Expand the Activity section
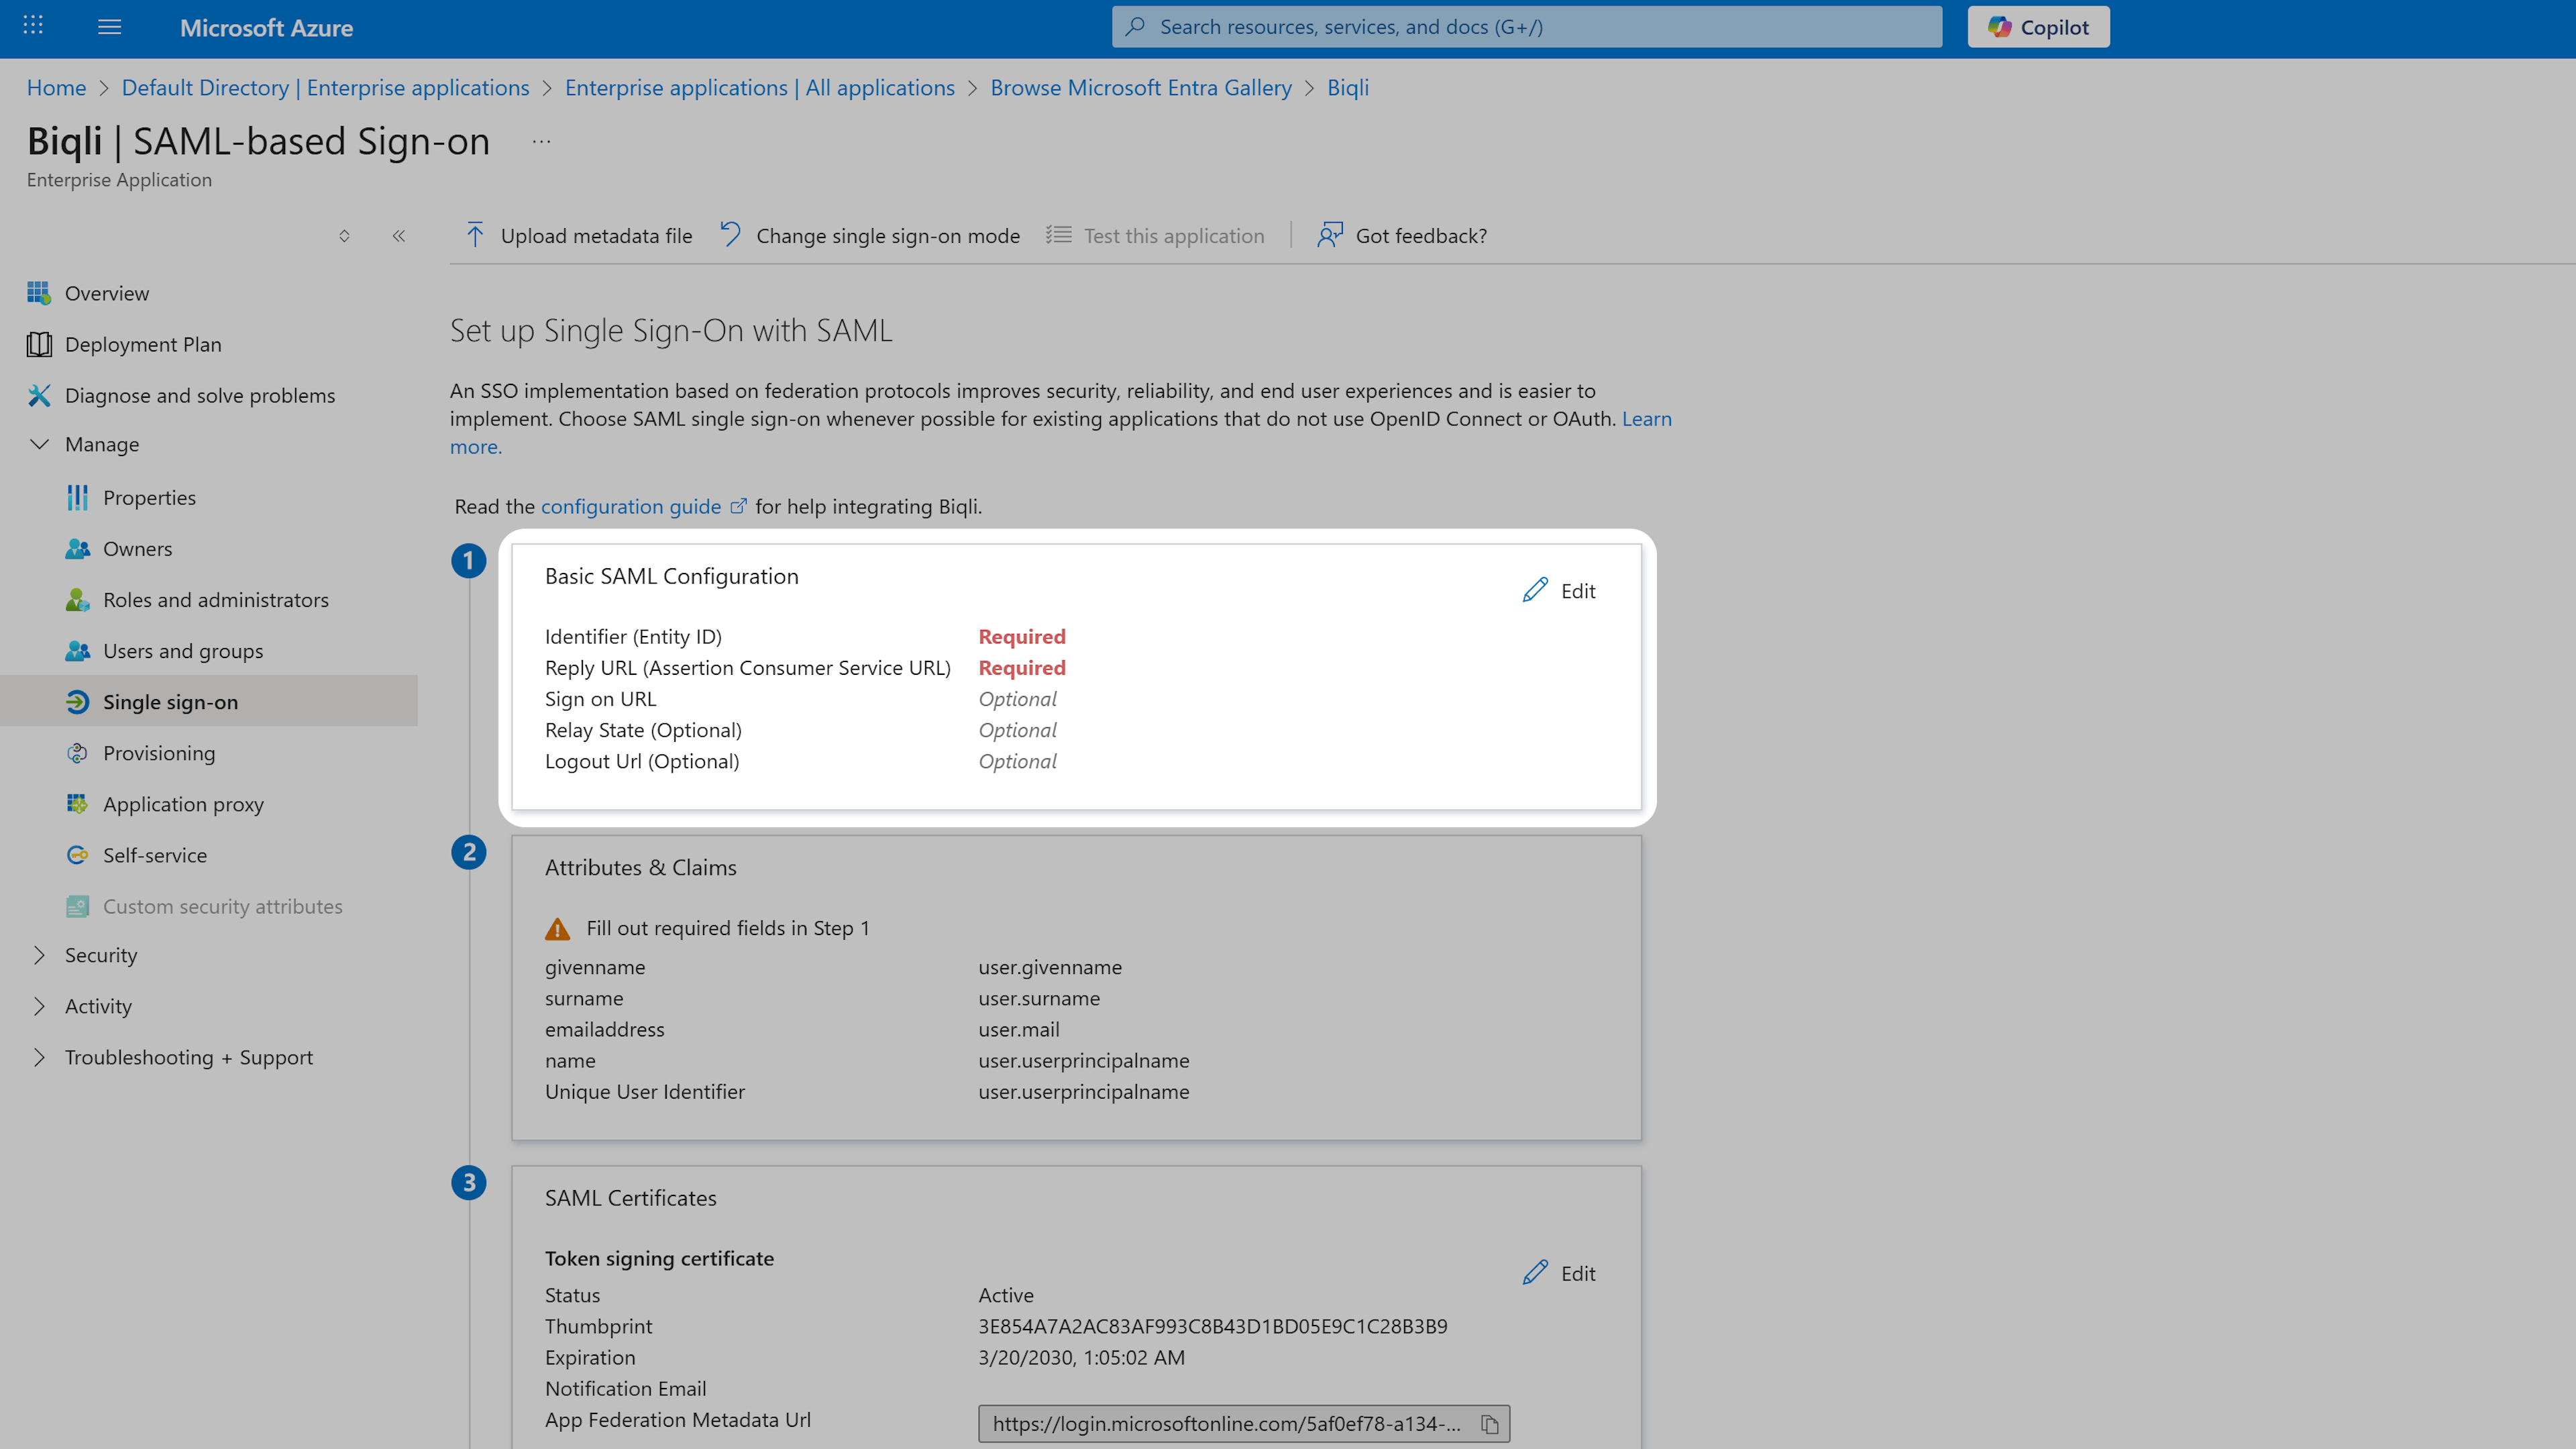Image resolution: width=2576 pixels, height=1449 pixels. (39, 1006)
